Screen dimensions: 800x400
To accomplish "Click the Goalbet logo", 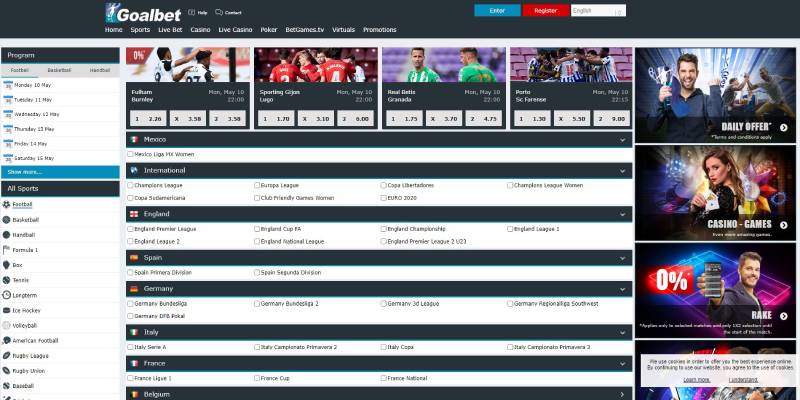I will point(143,13).
